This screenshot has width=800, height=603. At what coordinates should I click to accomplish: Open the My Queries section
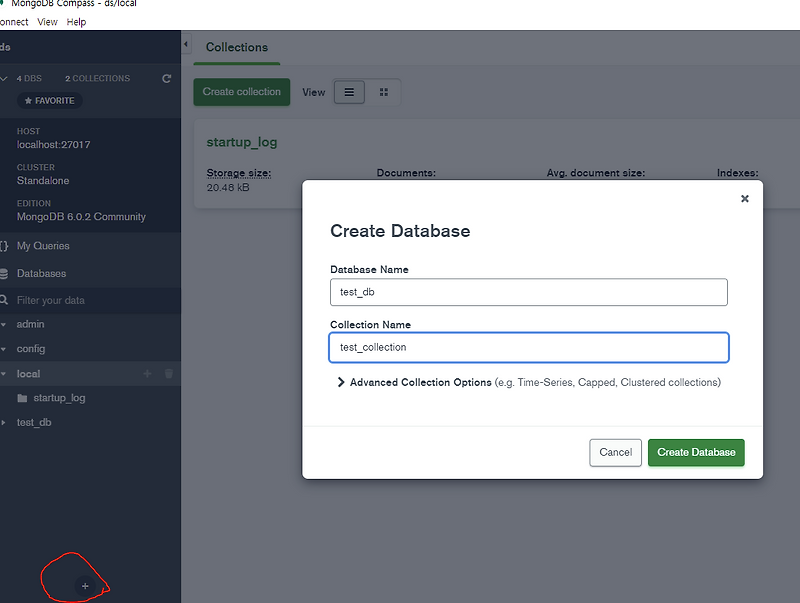[x=43, y=246]
